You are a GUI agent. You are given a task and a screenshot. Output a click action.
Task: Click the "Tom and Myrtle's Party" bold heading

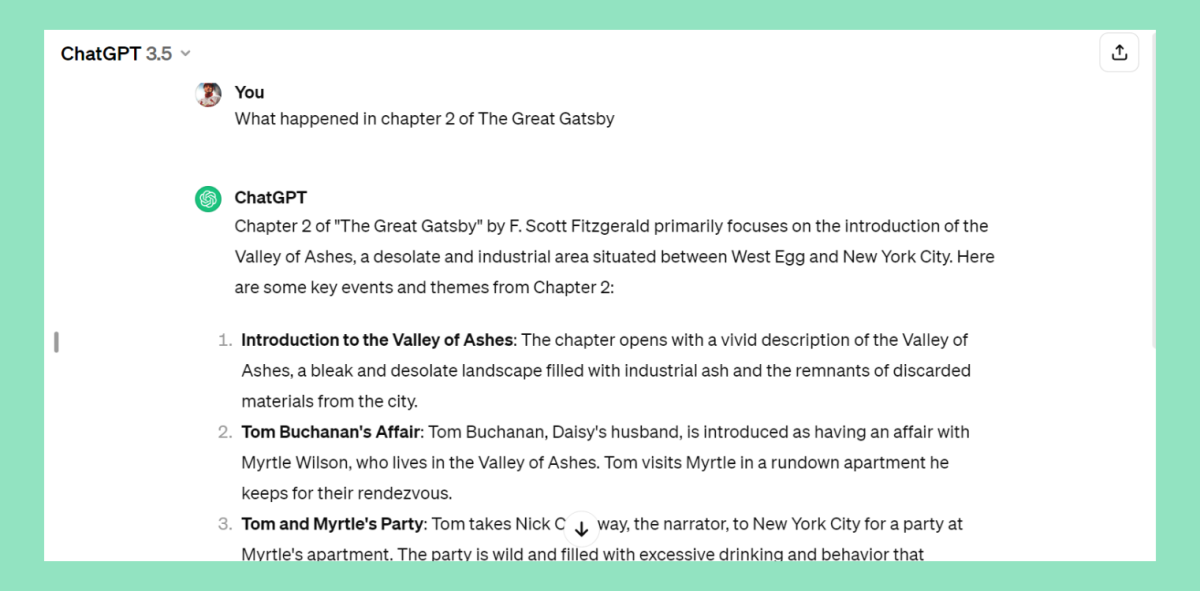[x=333, y=524]
